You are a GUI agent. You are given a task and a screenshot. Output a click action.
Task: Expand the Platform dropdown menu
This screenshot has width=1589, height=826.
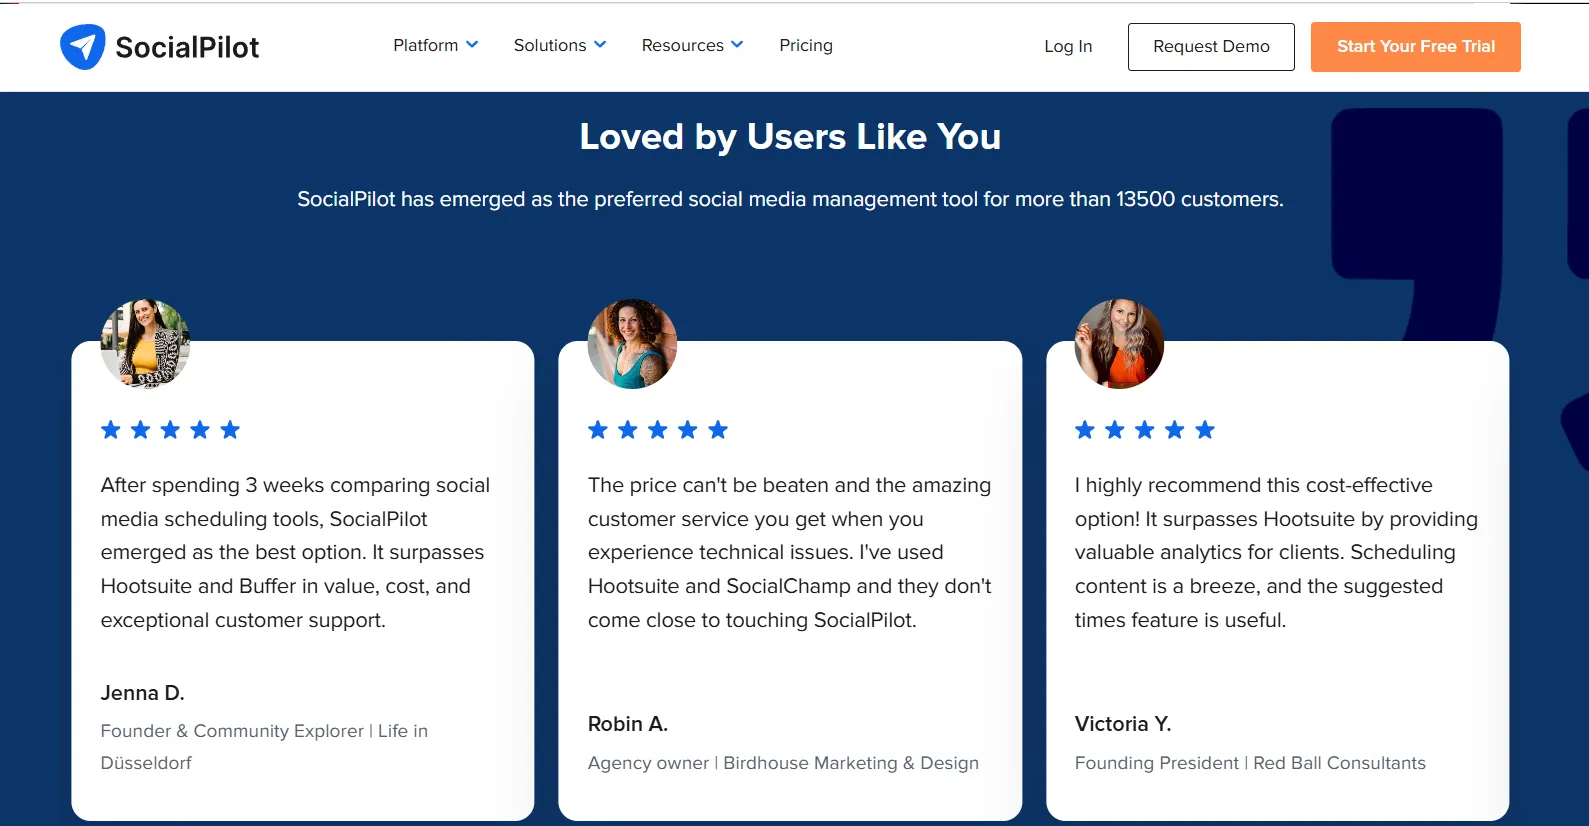click(435, 45)
